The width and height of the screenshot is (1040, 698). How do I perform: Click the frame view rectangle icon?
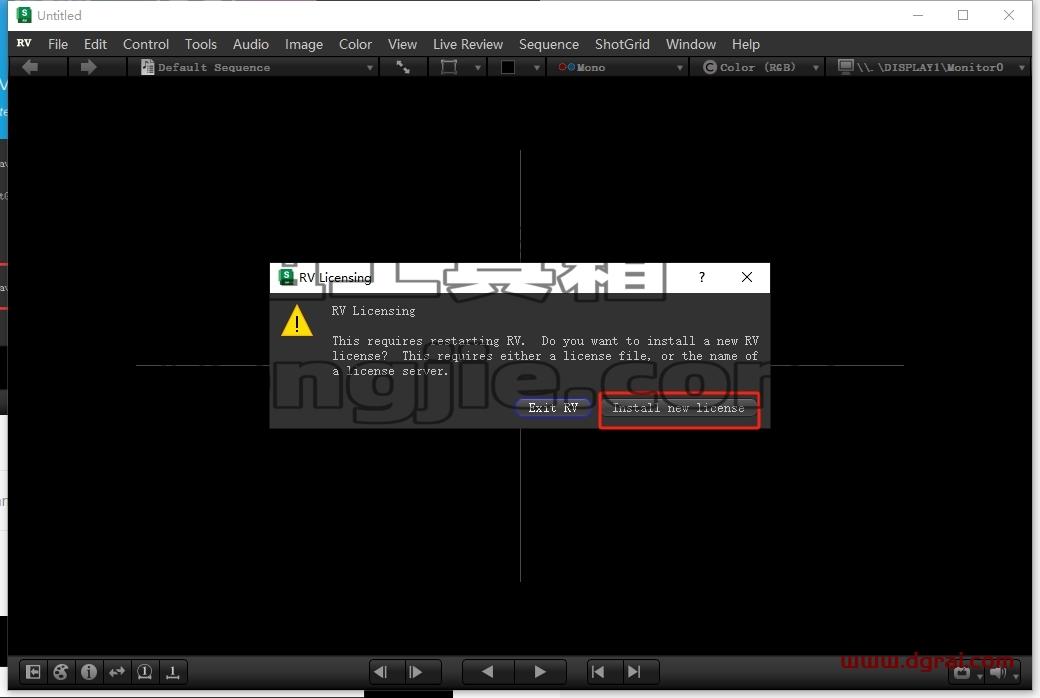pyautogui.click(x=449, y=67)
